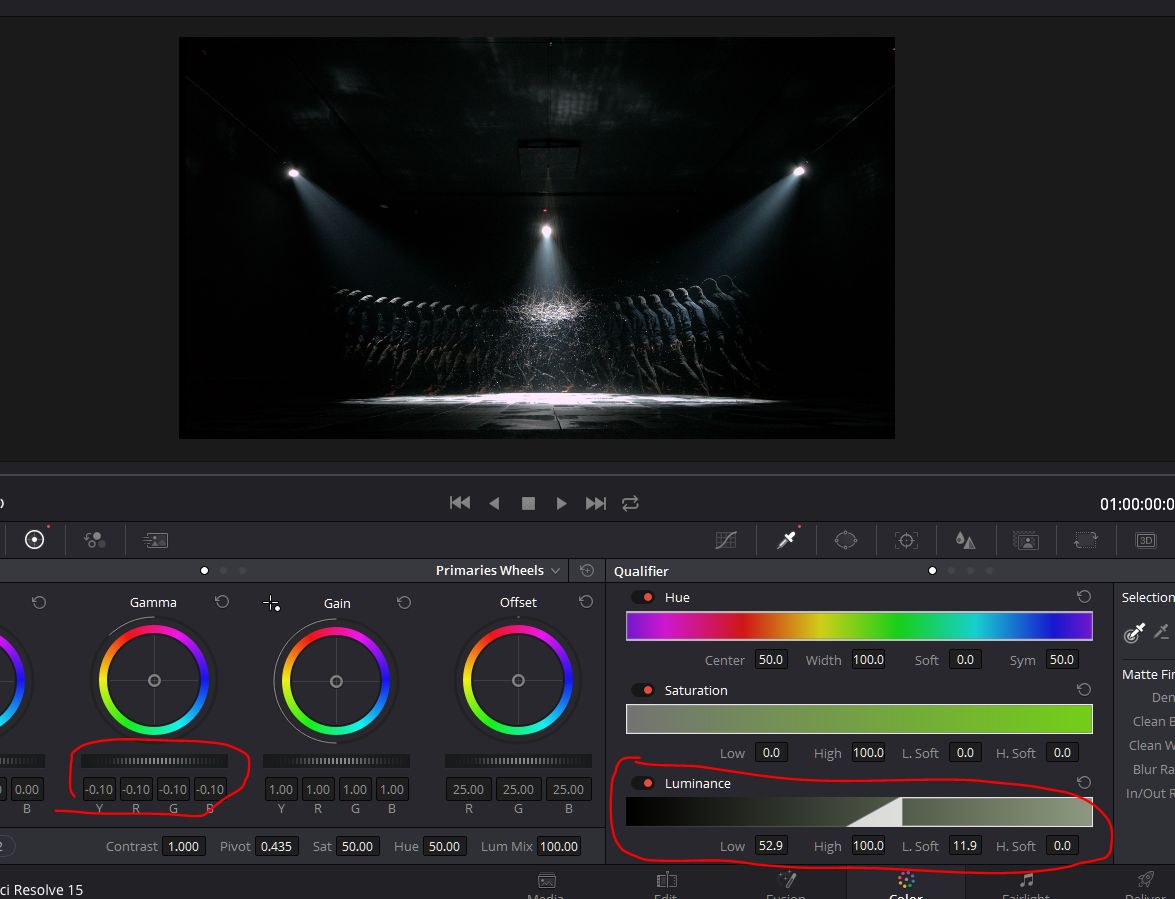
Task: Reset the Hue qualifier
Action: [1084, 596]
